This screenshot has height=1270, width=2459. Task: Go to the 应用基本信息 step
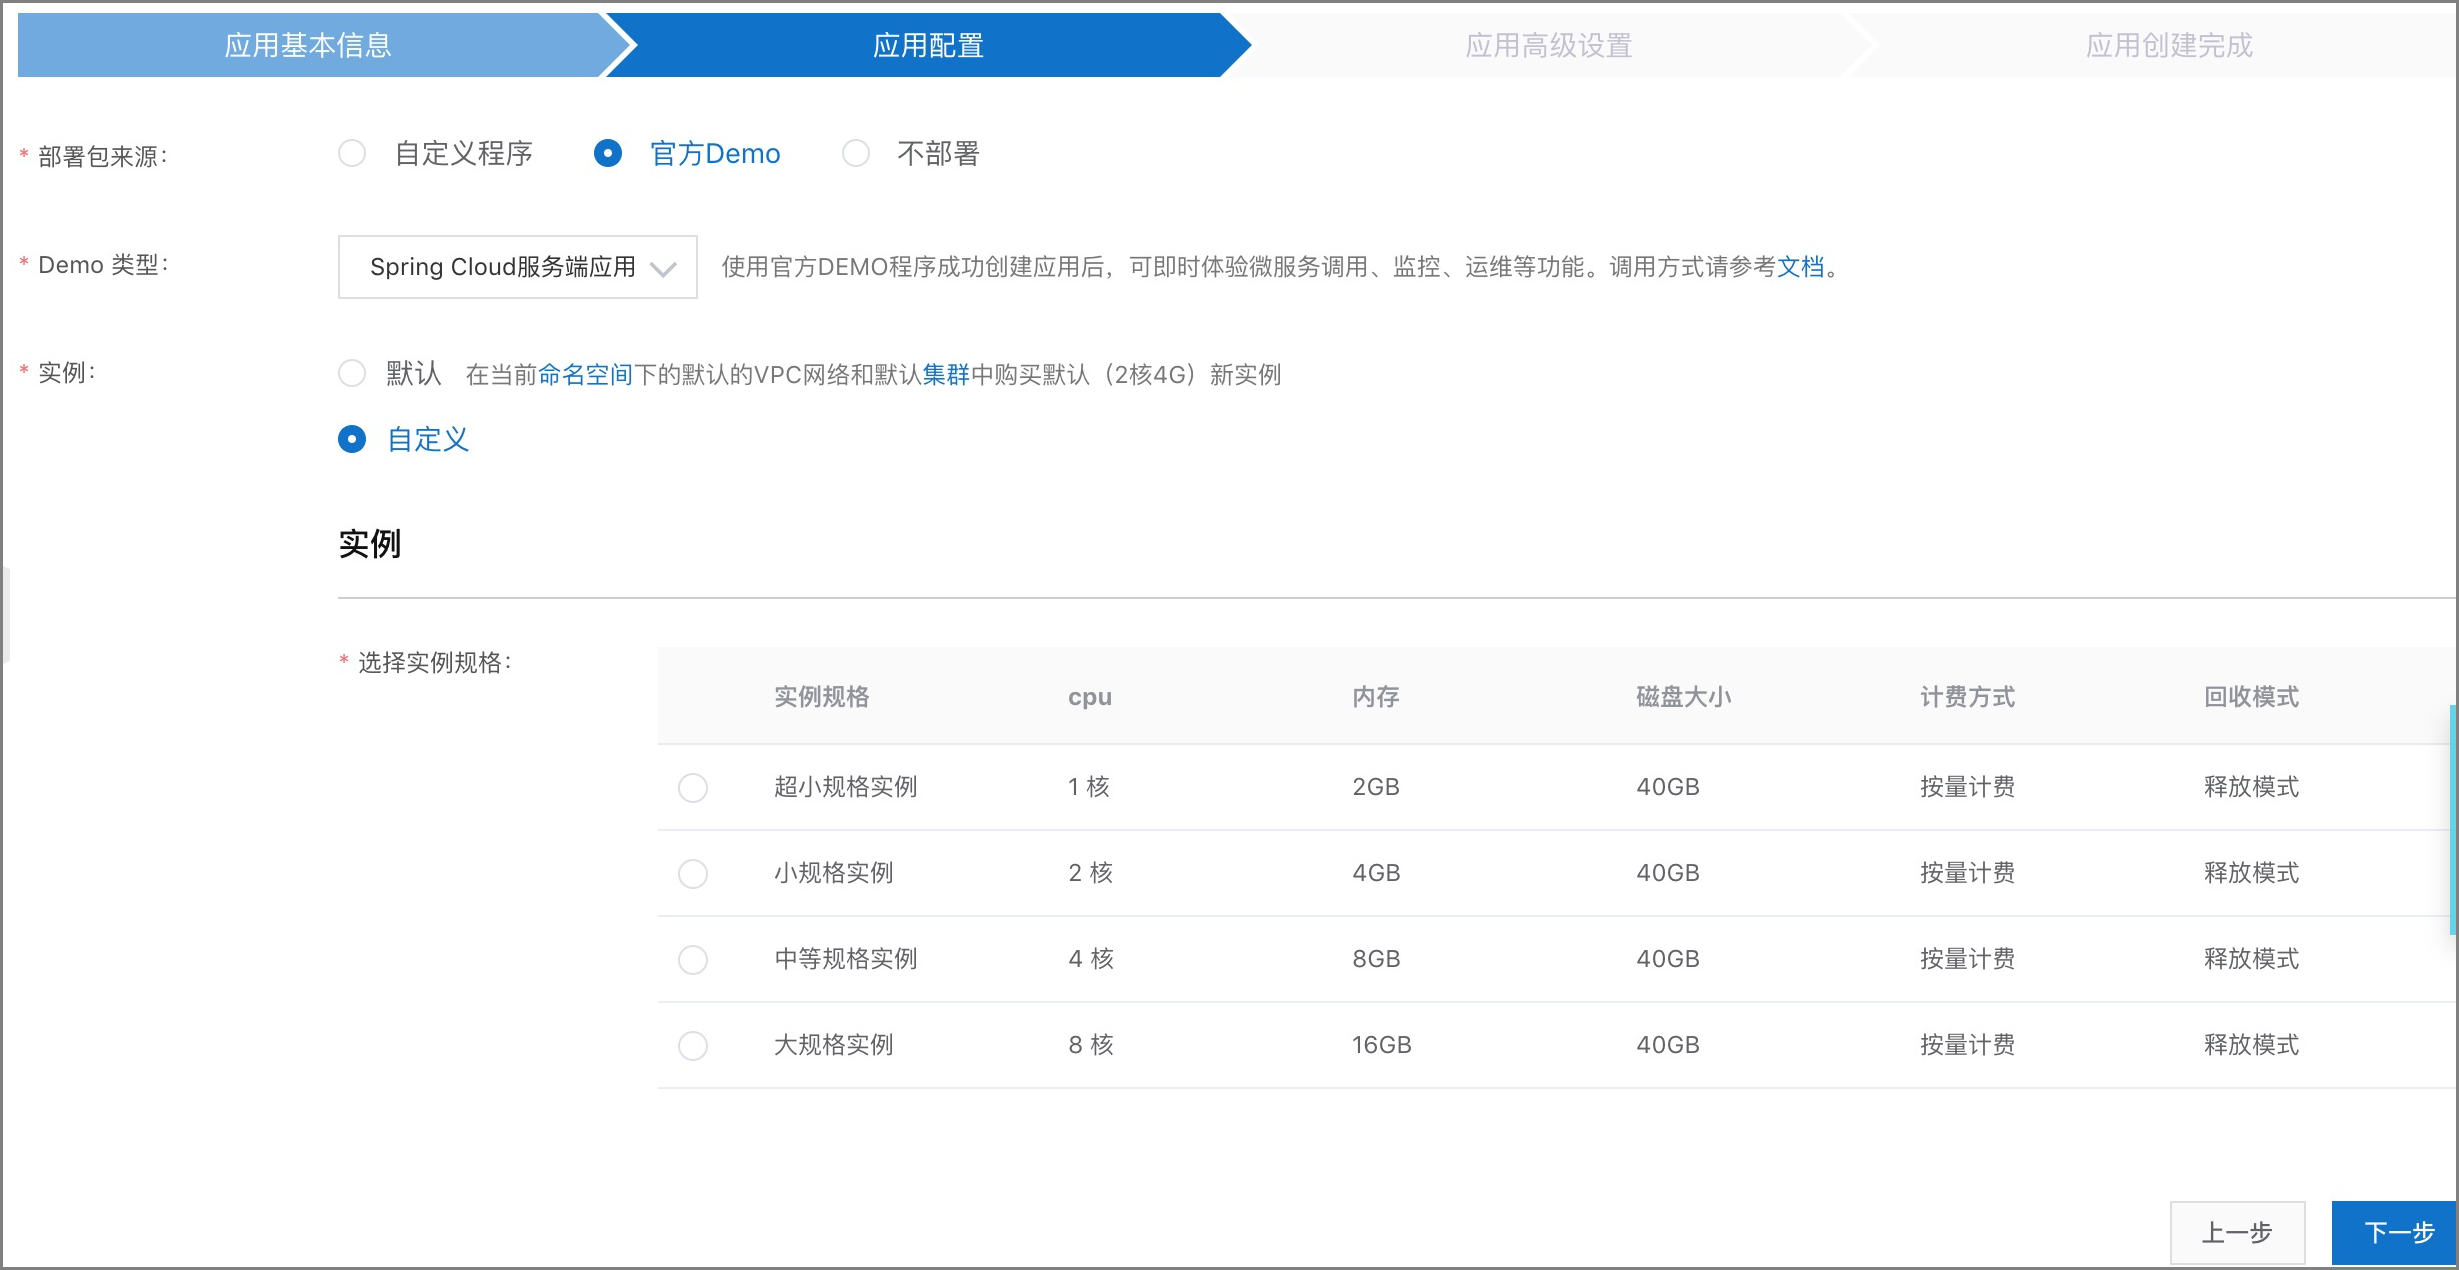[x=308, y=45]
